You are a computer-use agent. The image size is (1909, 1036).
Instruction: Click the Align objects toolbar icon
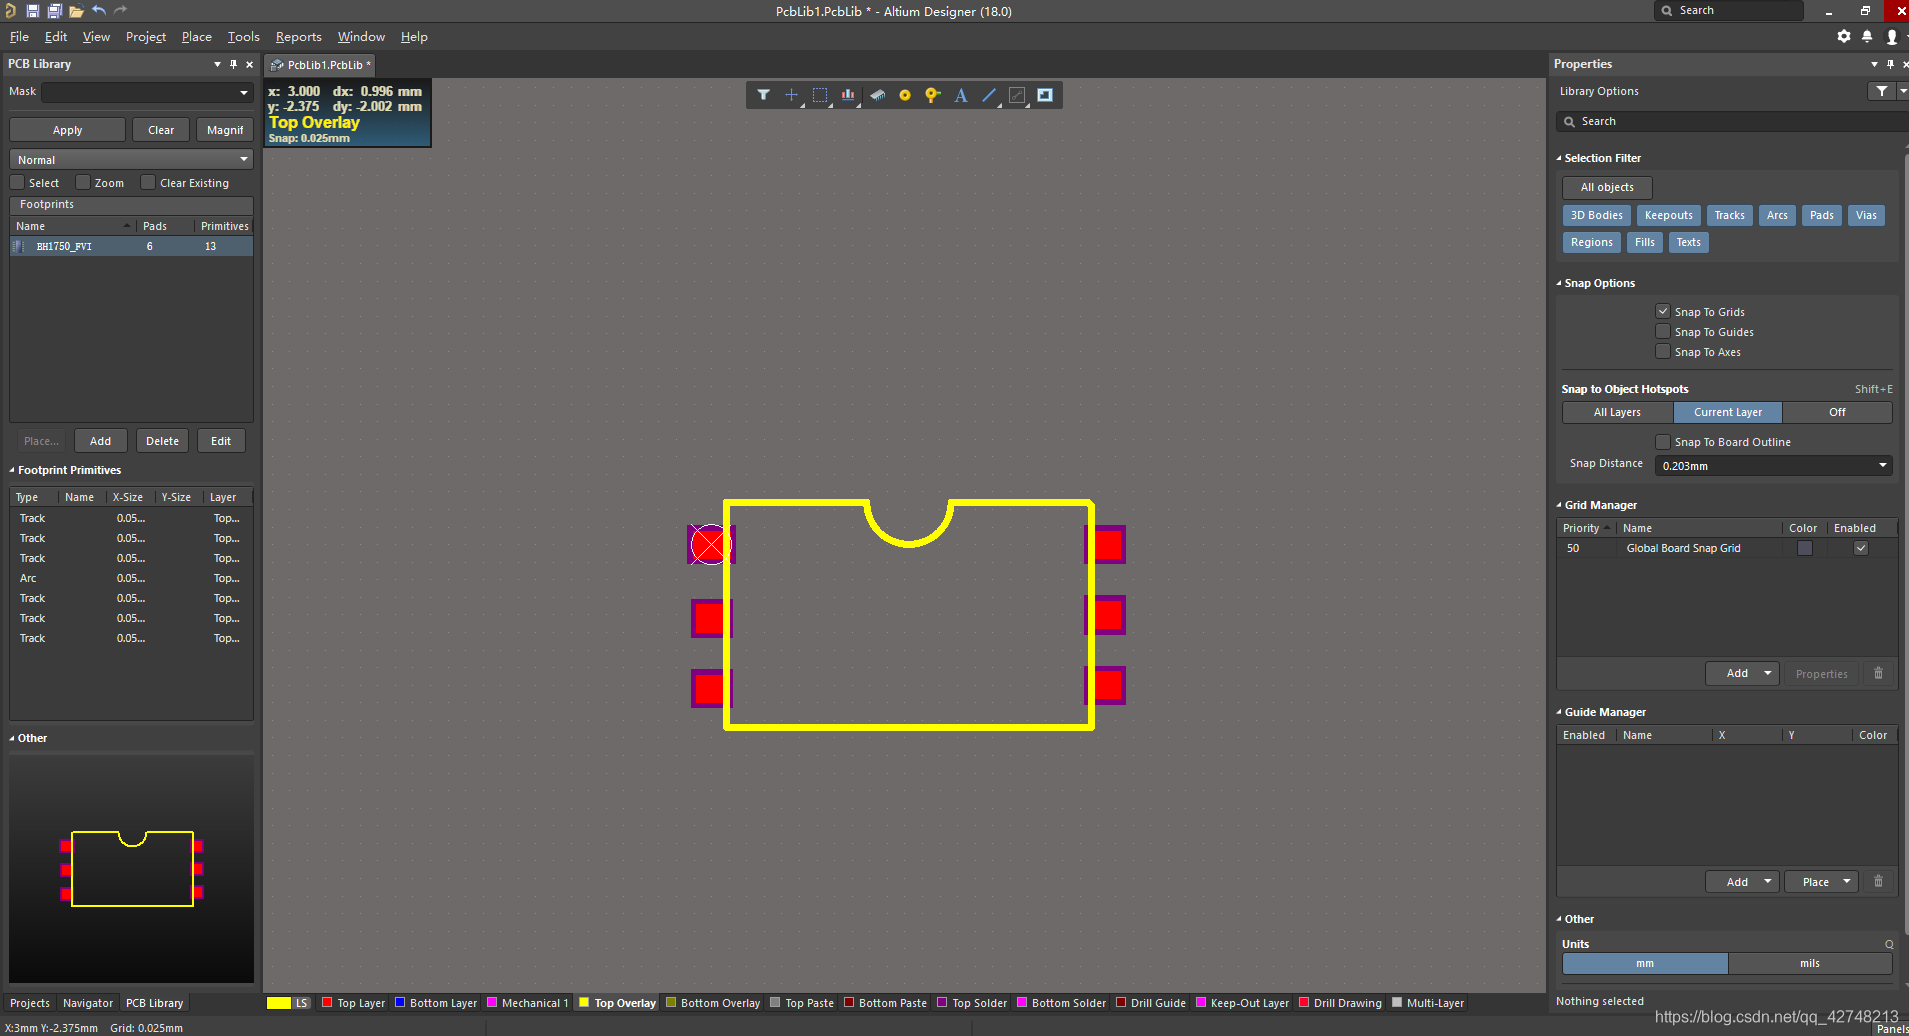(x=848, y=95)
